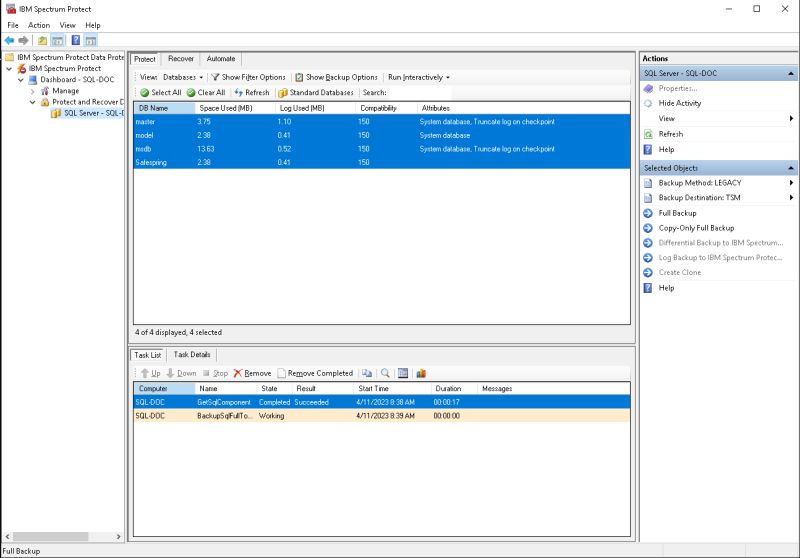
Task: Sort by the DB Name column header
Action: [164, 108]
